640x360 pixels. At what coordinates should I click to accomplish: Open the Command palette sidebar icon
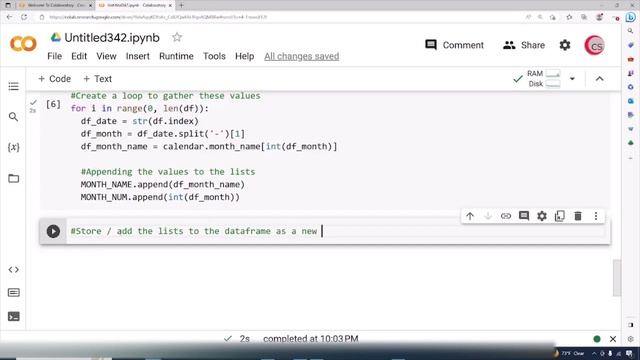(13, 293)
